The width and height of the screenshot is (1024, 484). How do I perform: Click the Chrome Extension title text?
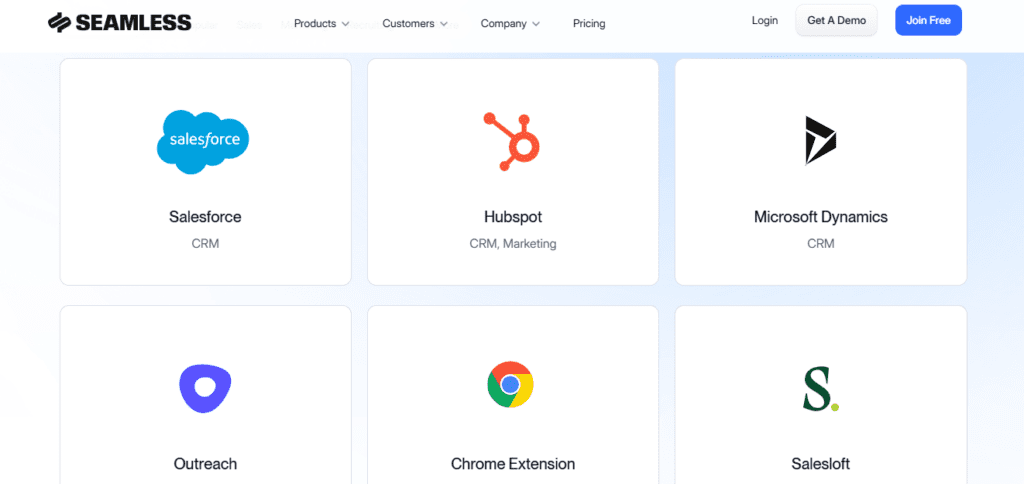click(512, 464)
